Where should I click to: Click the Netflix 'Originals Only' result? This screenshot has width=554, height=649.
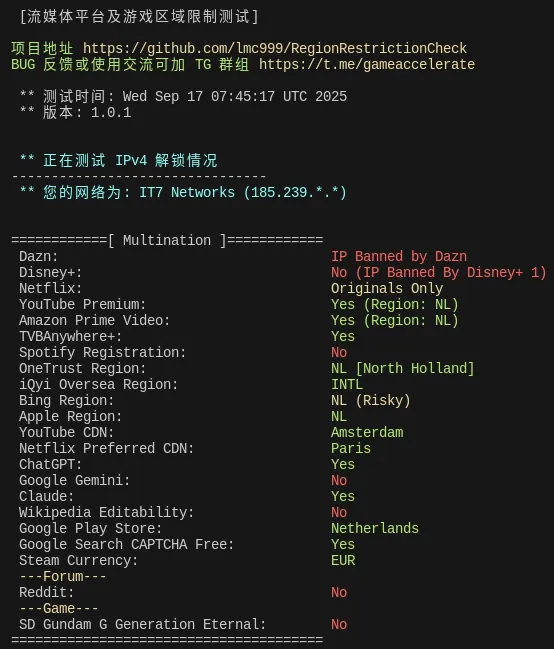click(387, 288)
